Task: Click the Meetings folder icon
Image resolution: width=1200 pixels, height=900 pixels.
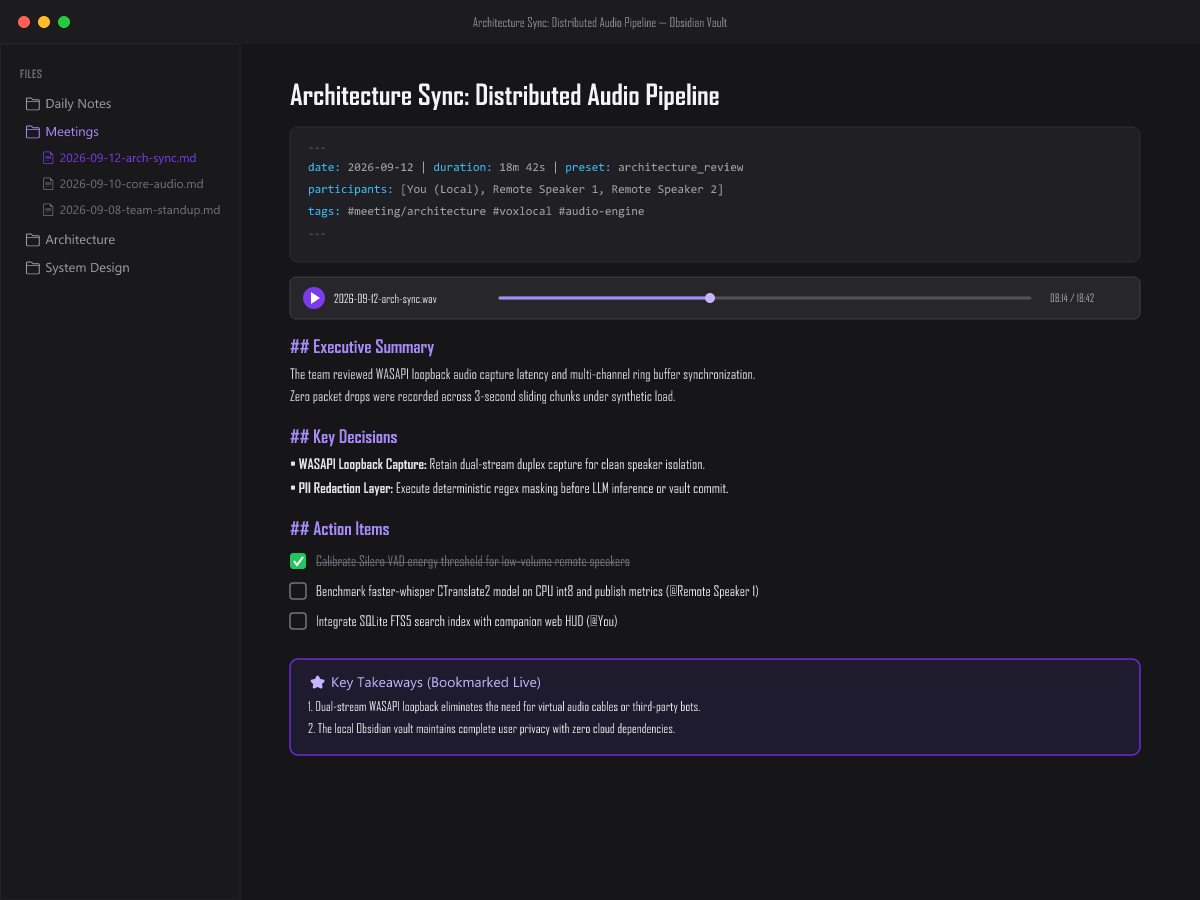Action: (33, 132)
